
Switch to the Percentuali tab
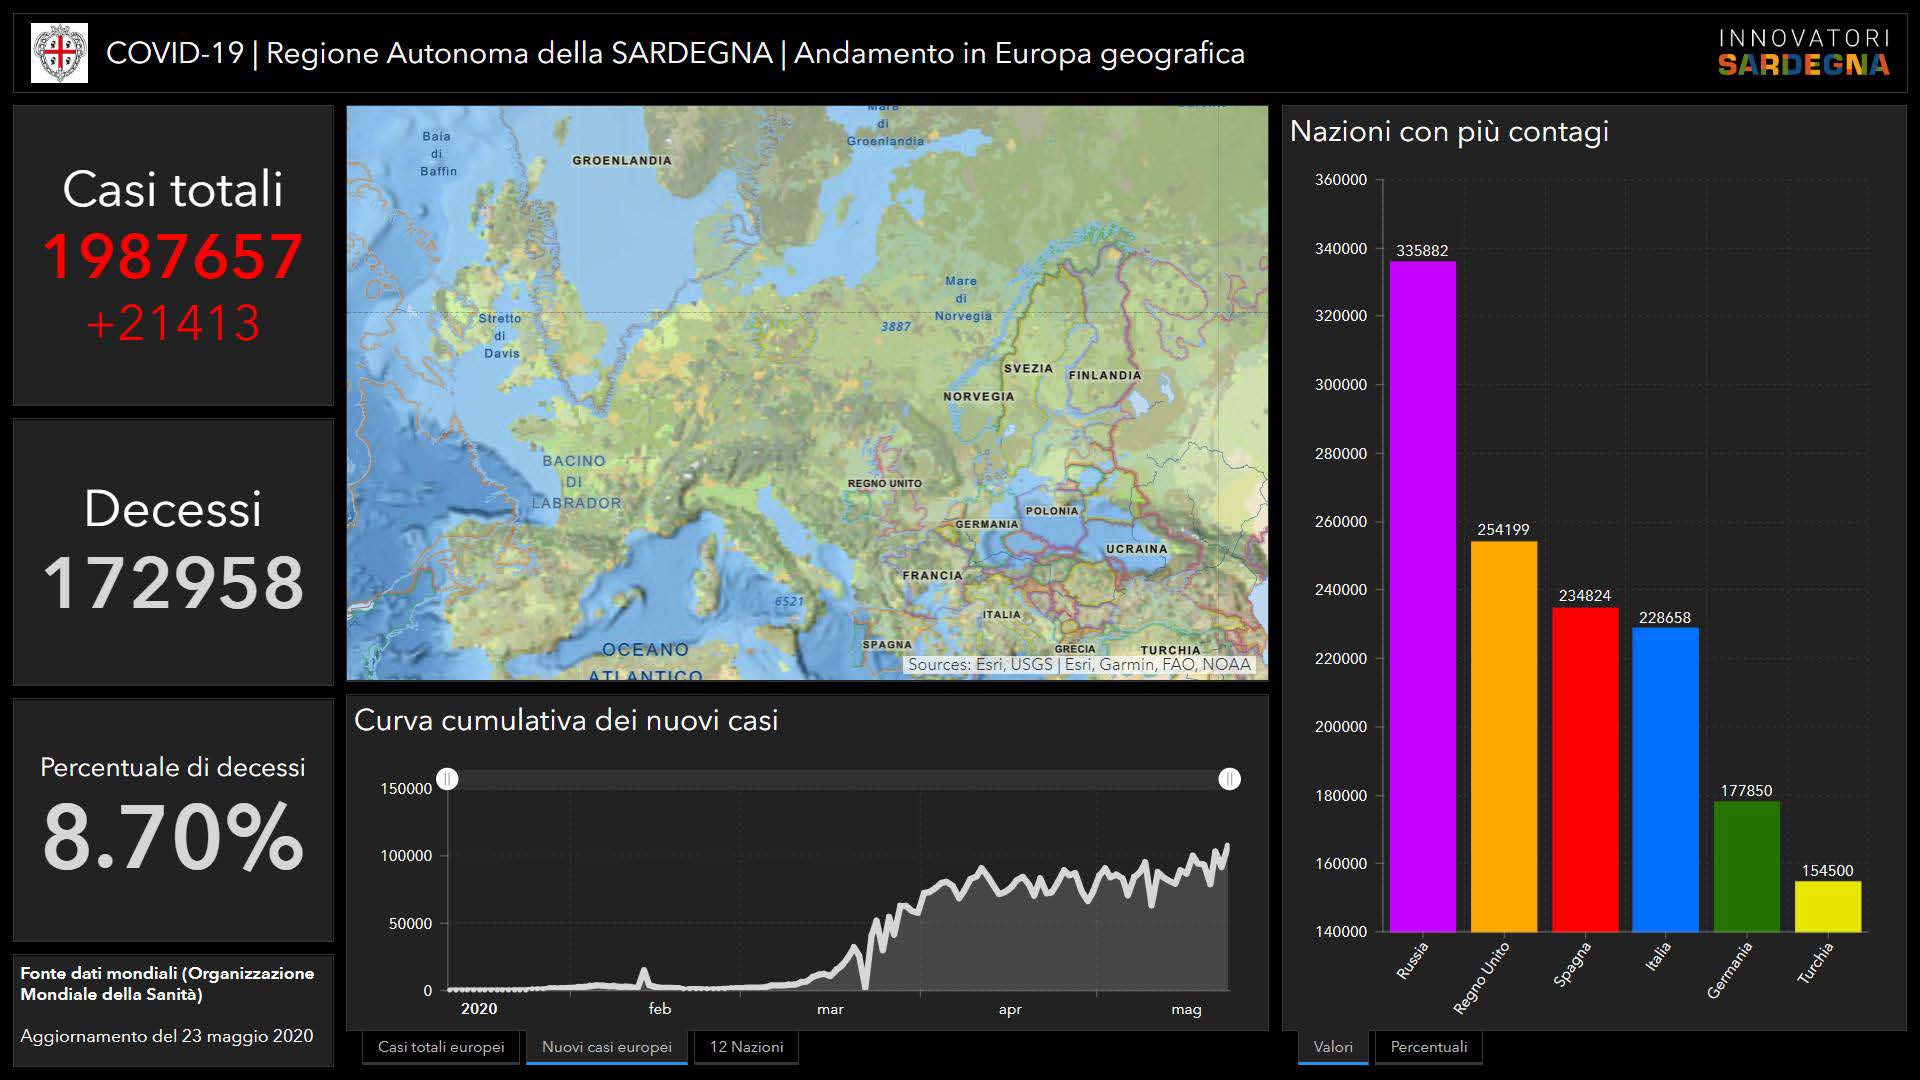tap(1428, 1047)
